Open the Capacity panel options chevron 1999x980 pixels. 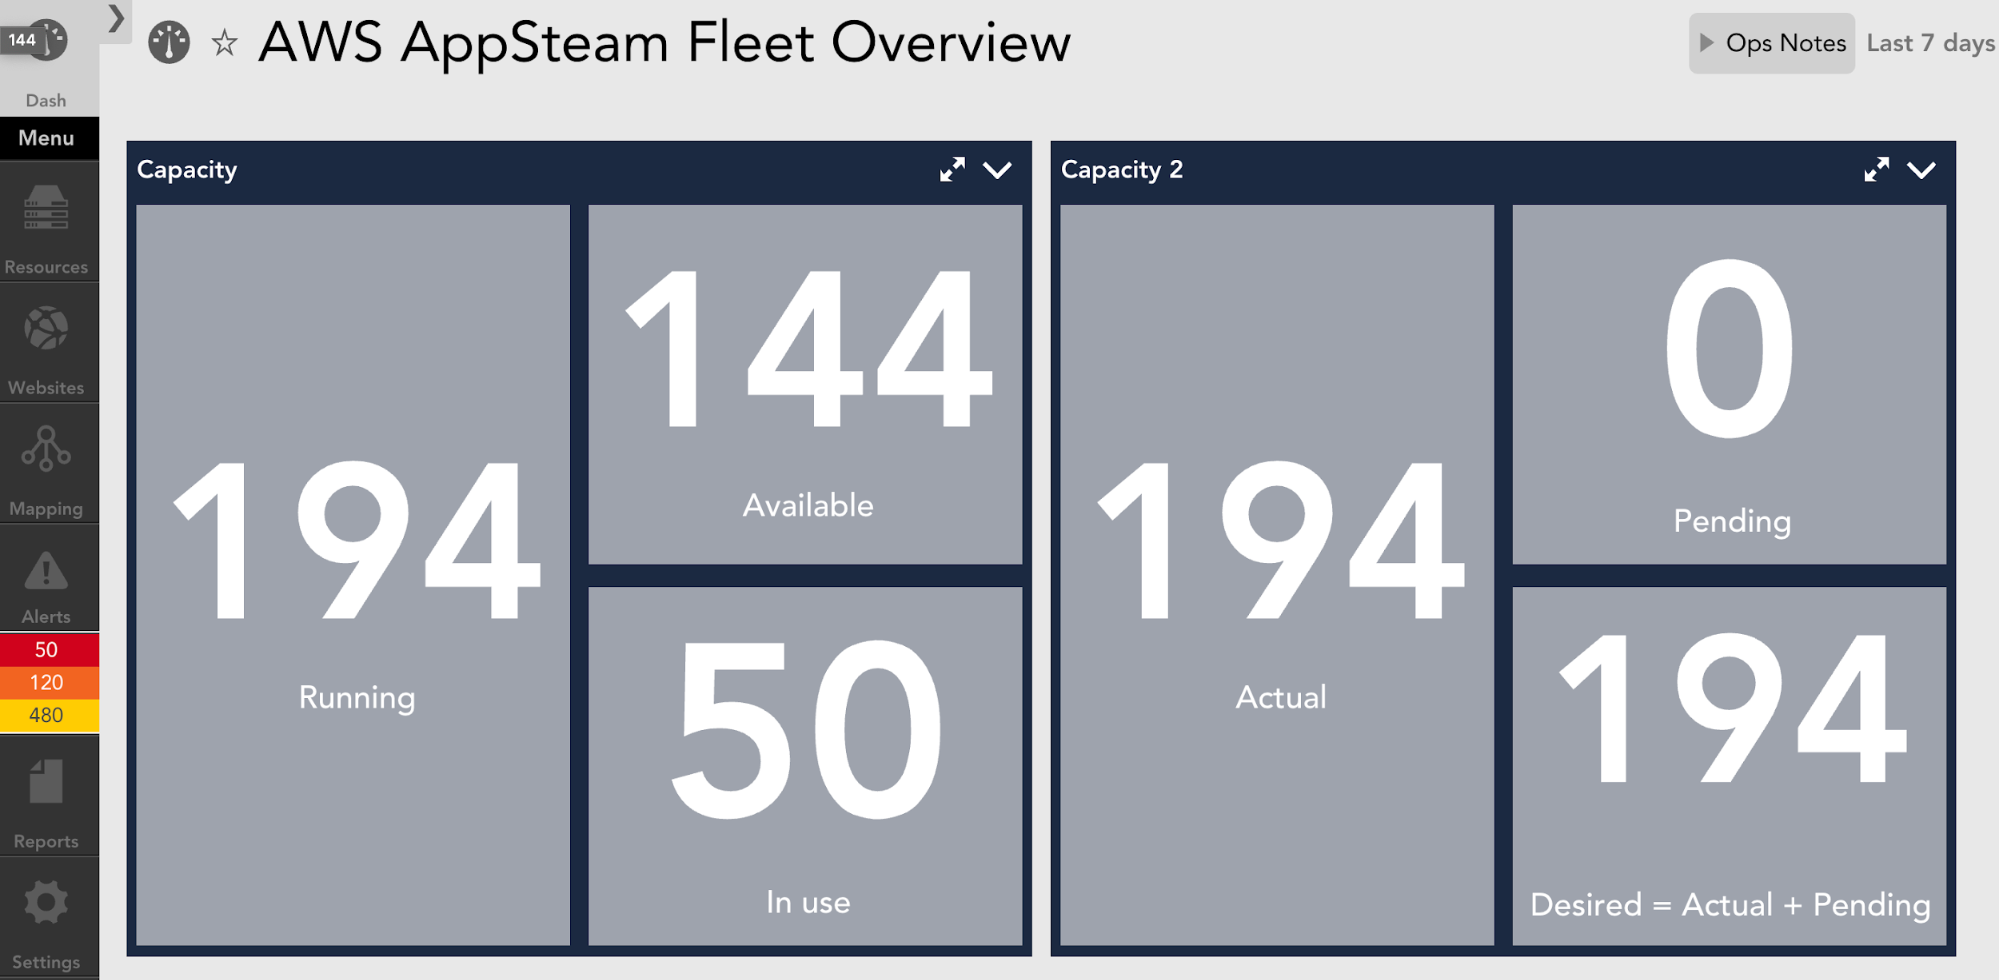(997, 172)
